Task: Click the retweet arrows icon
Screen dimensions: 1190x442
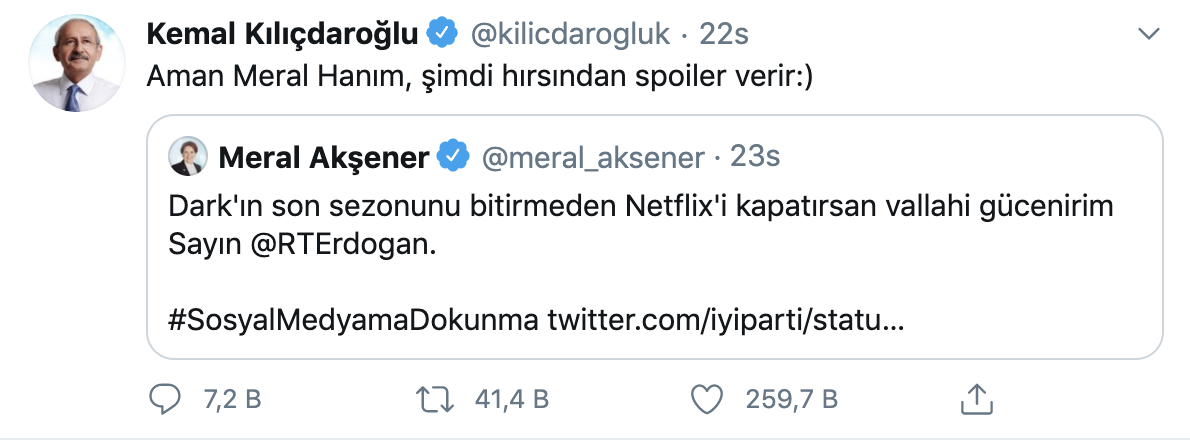Action: [435, 399]
